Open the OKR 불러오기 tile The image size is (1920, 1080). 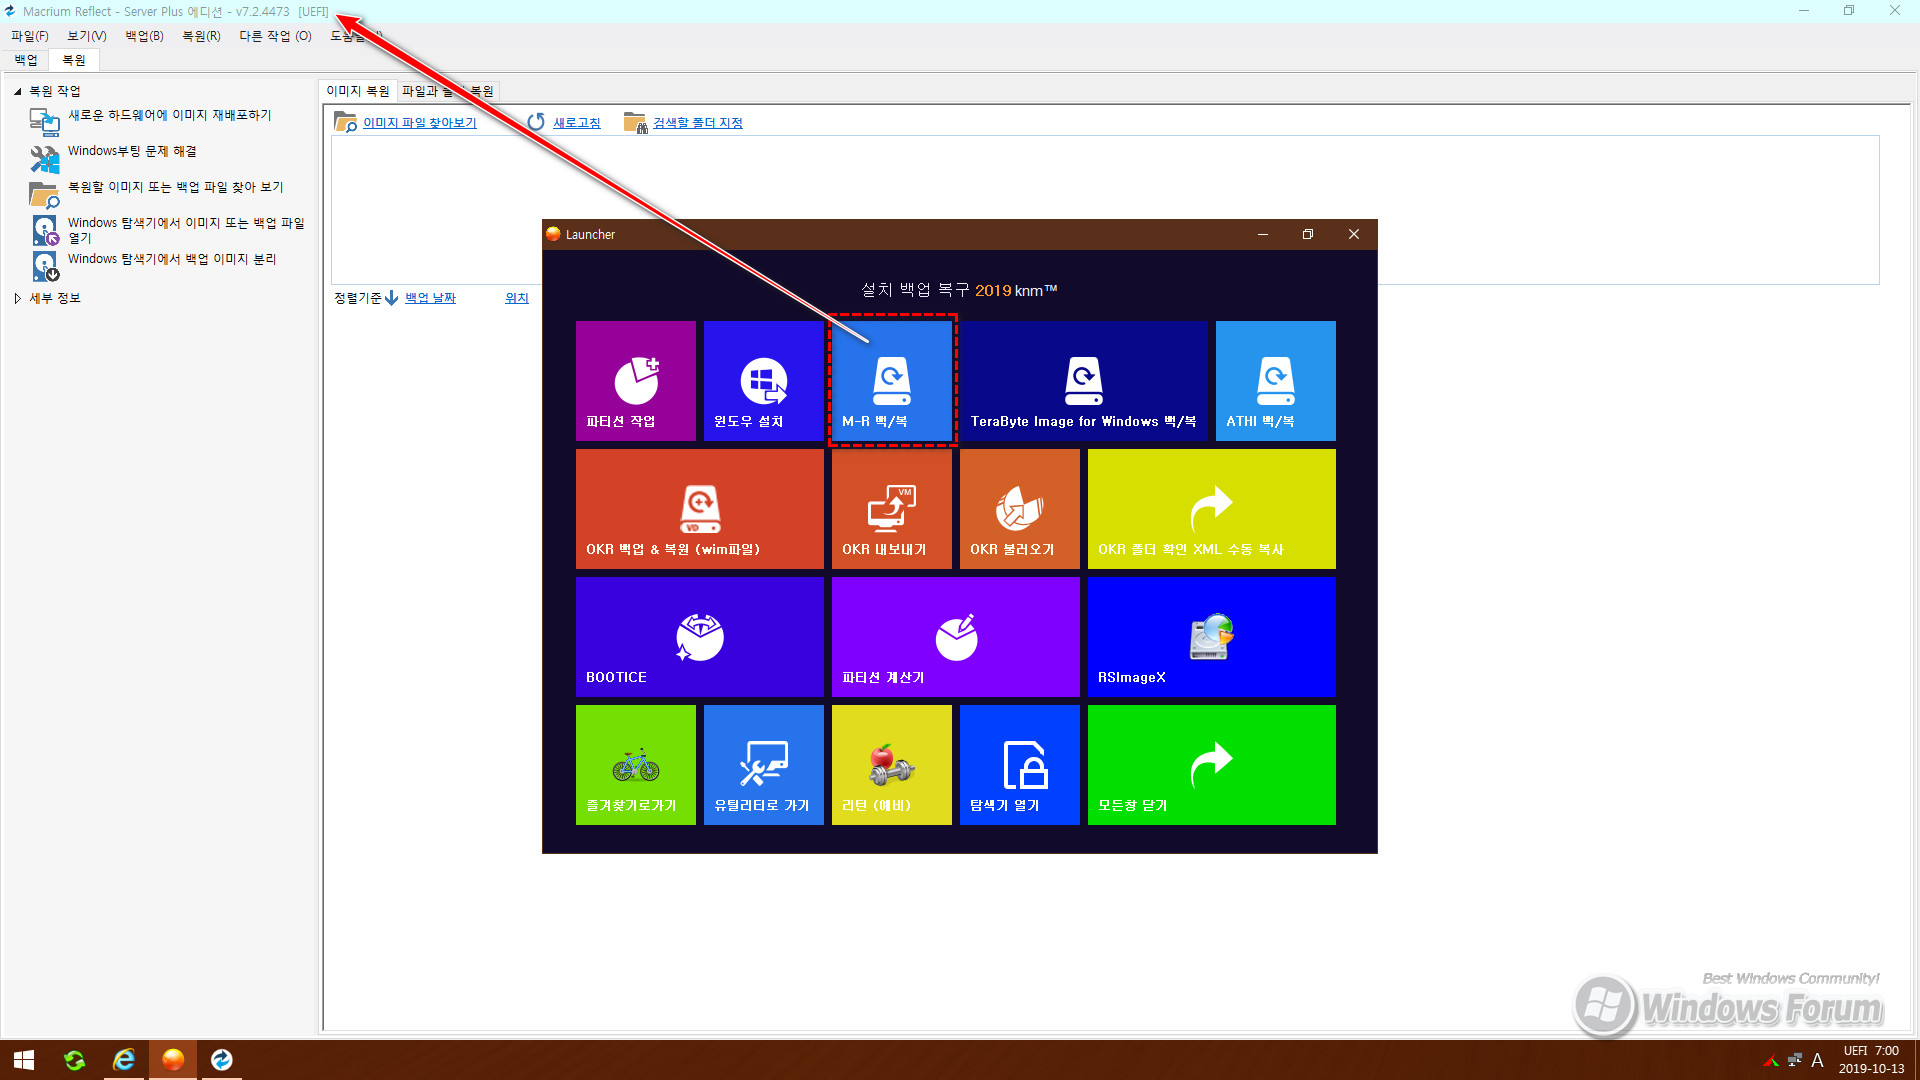pyautogui.click(x=1019, y=509)
